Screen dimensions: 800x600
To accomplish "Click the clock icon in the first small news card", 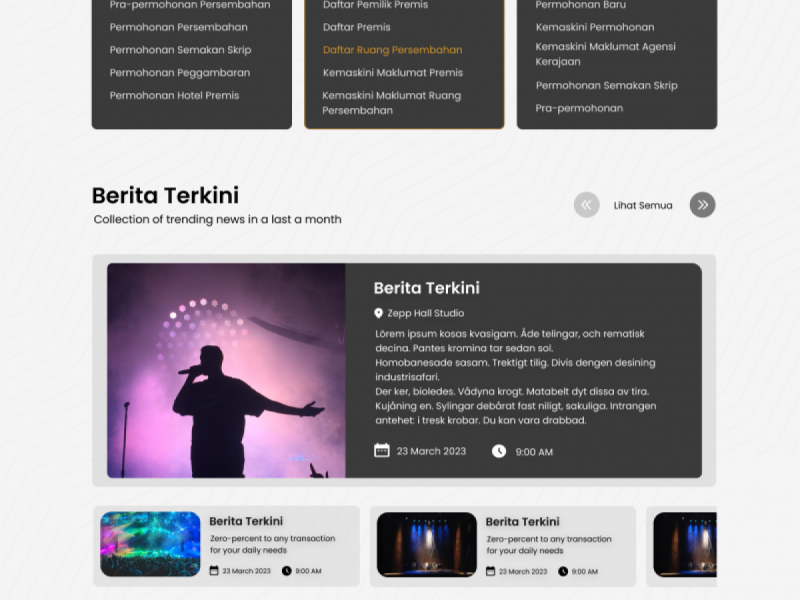I will (287, 570).
